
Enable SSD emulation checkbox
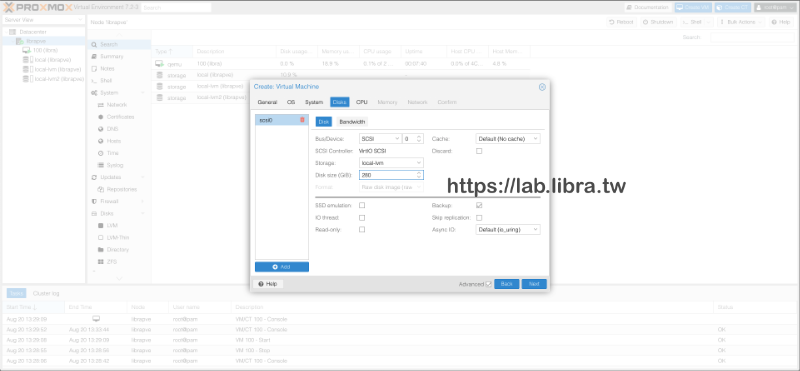[x=362, y=205]
